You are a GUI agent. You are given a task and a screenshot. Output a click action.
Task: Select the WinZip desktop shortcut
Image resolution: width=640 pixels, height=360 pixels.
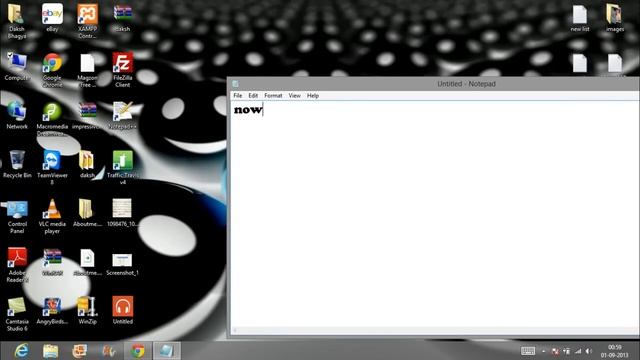87,310
